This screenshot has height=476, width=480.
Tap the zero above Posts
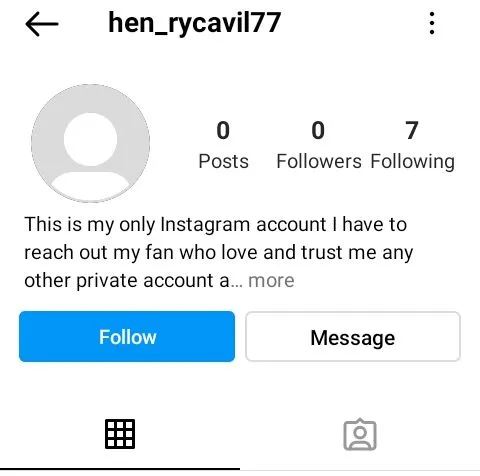click(223, 130)
